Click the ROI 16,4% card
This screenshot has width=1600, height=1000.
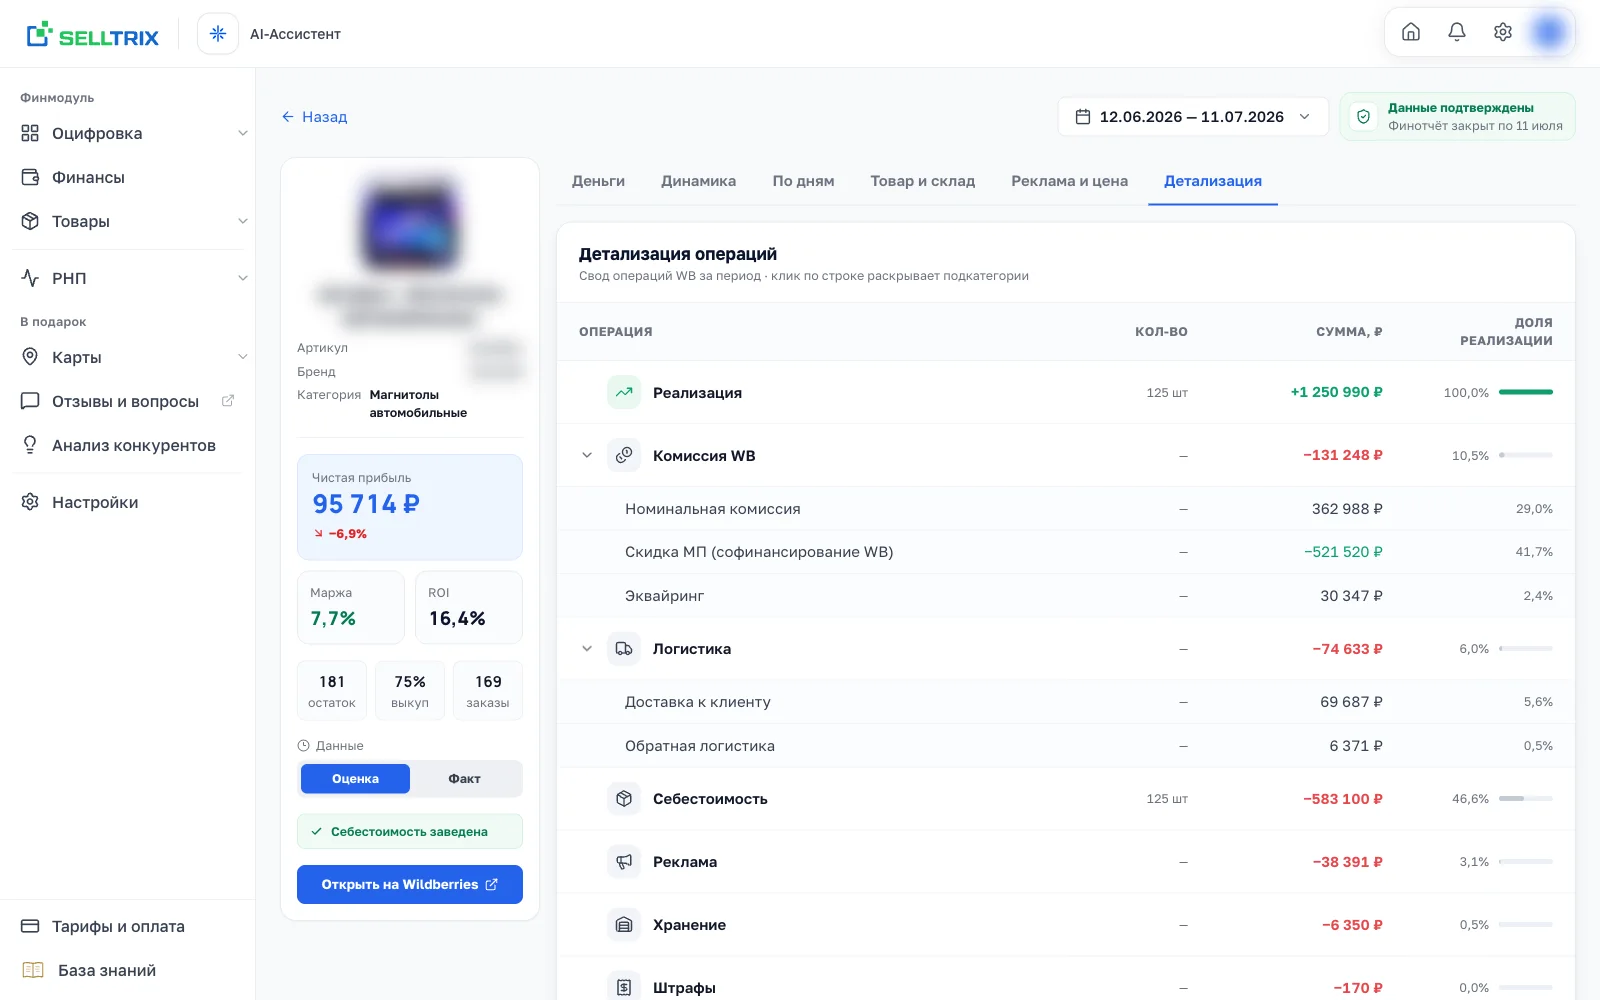(x=469, y=607)
